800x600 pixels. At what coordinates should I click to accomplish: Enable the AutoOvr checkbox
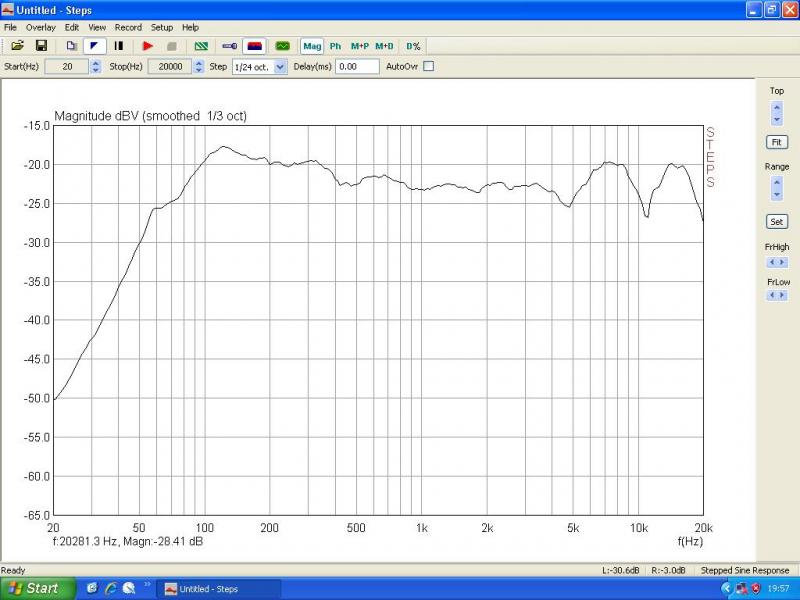coord(429,66)
